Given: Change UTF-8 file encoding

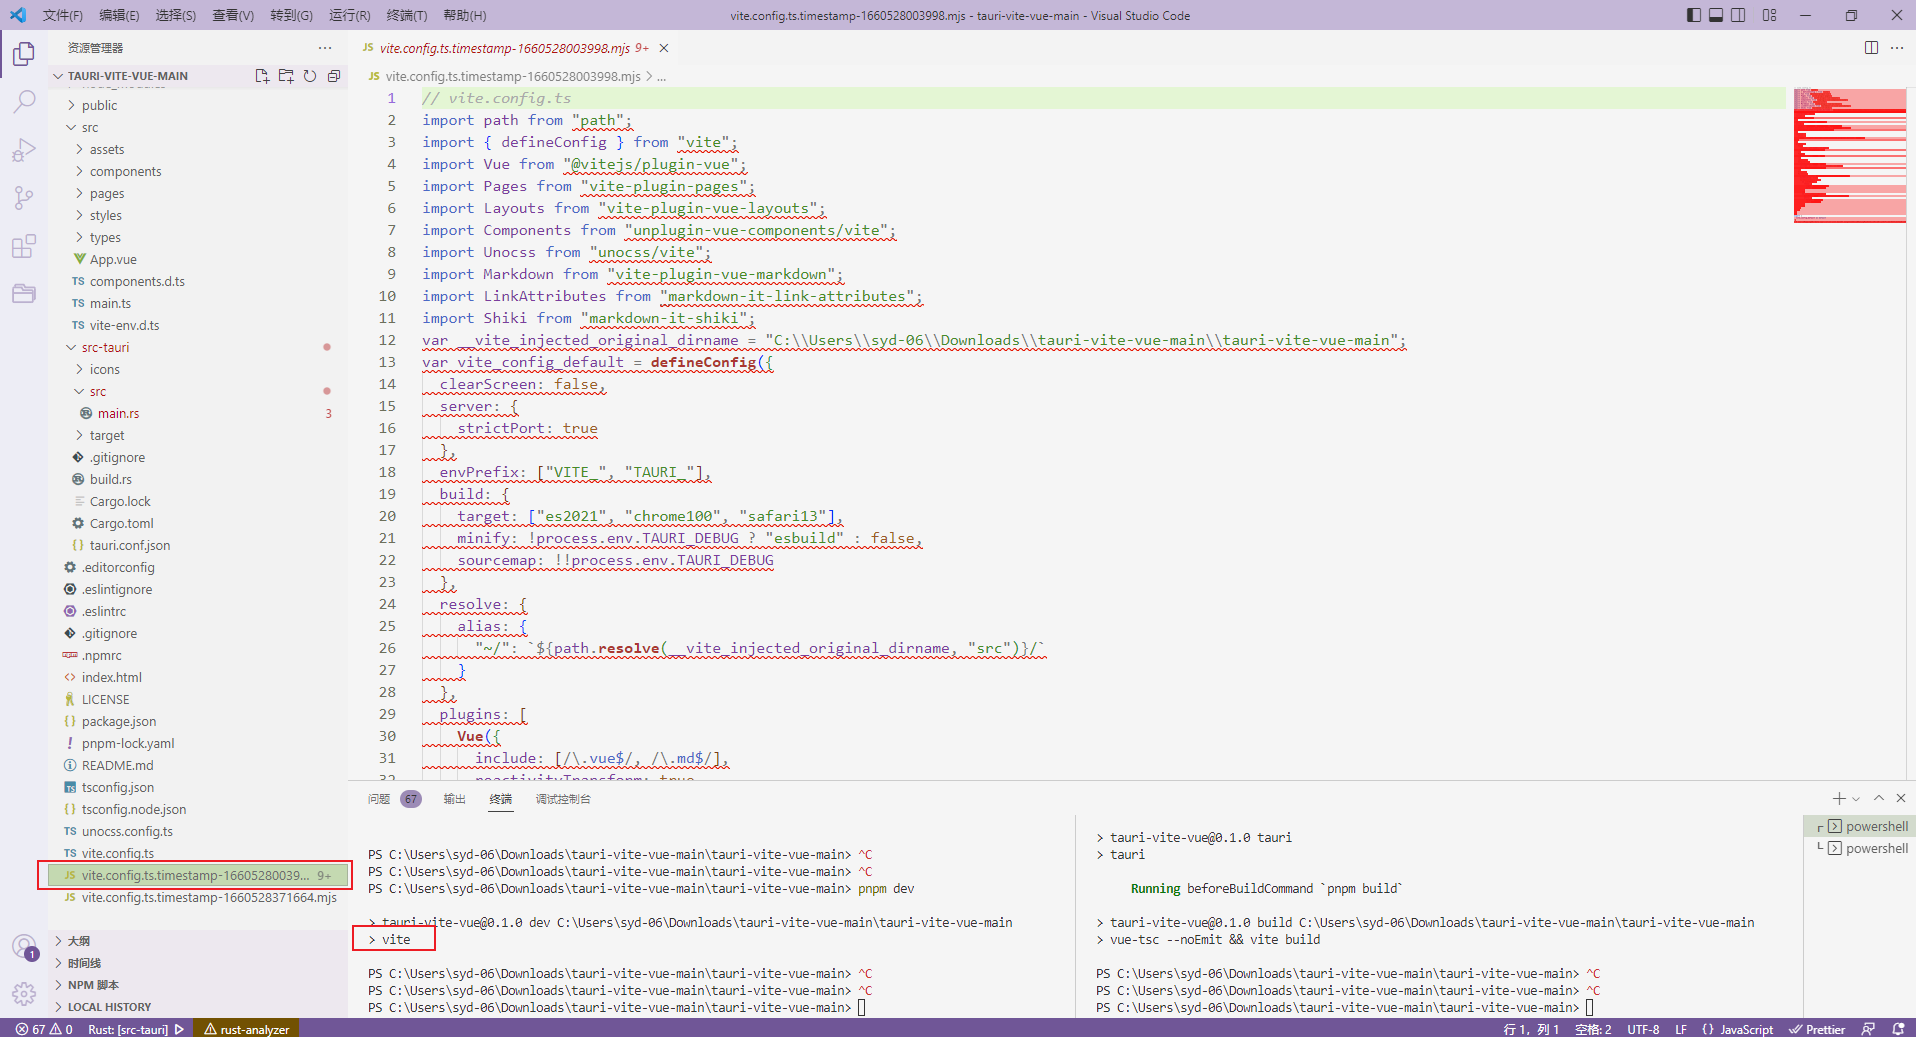Looking at the screenshot, I should (x=1643, y=1029).
